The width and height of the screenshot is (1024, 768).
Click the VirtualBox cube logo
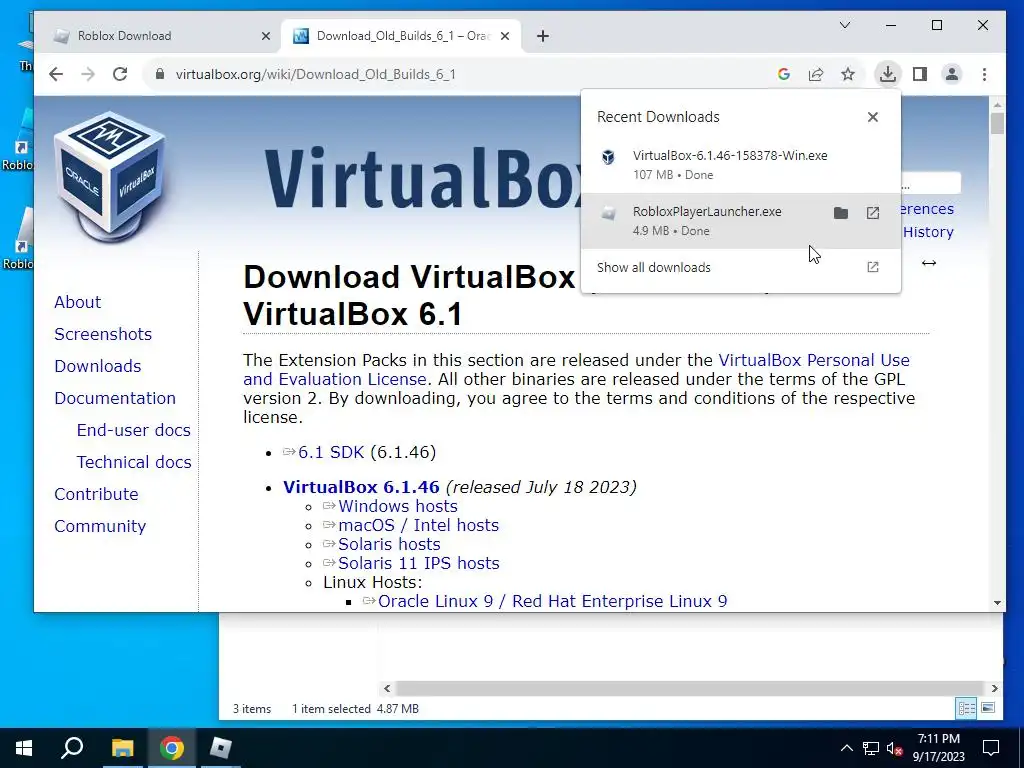[x=109, y=176]
